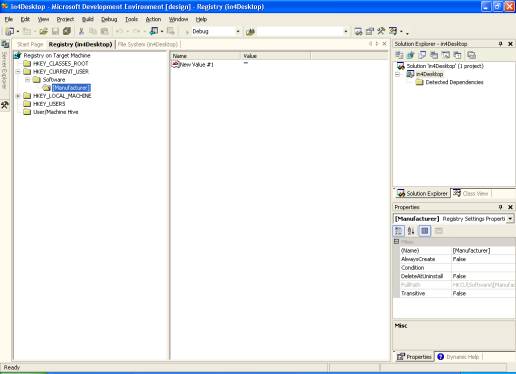Image resolution: width=516 pixels, height=374 pixels.
Task: Click the Open File toolbar icon
Action: (x=43, y=31)
